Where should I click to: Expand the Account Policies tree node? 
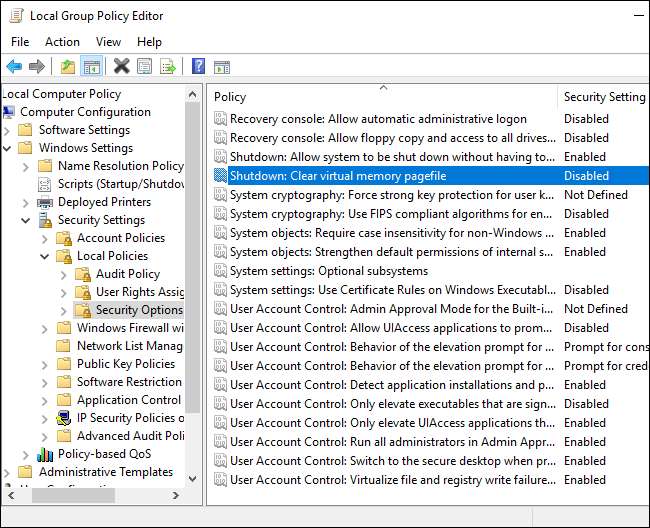45,238
